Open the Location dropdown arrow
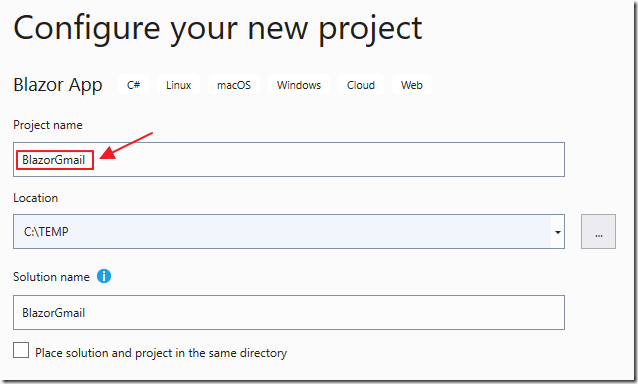 [557, 232]
